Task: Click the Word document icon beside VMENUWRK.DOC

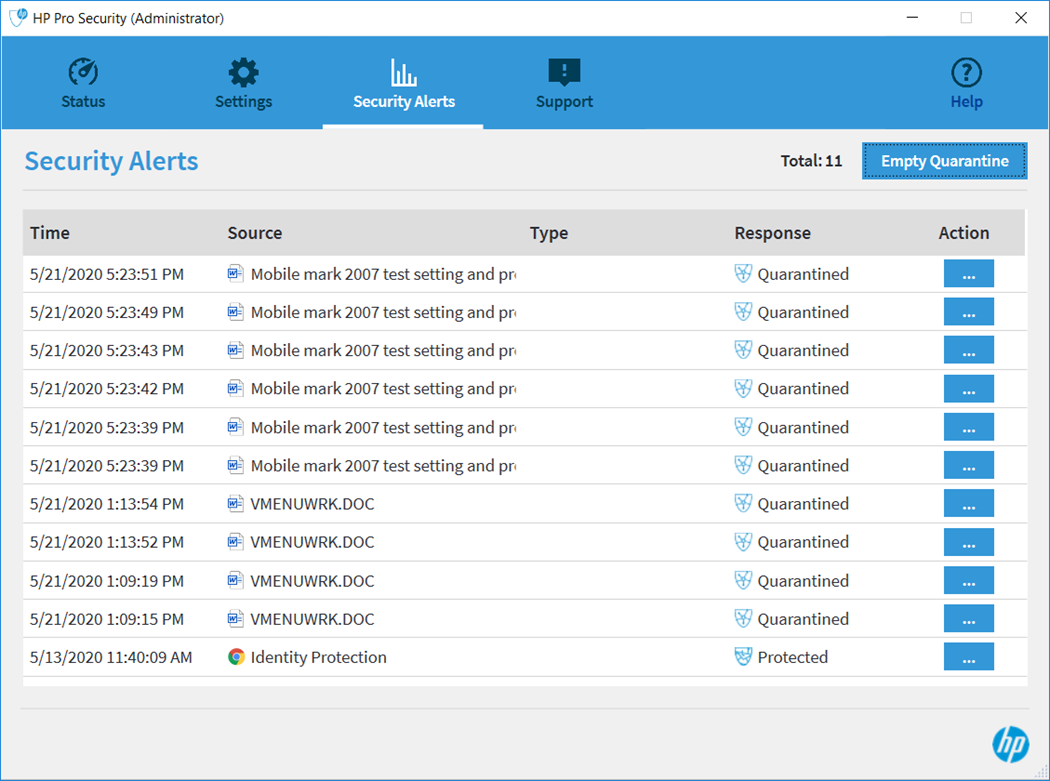Action: click(235, 503)
